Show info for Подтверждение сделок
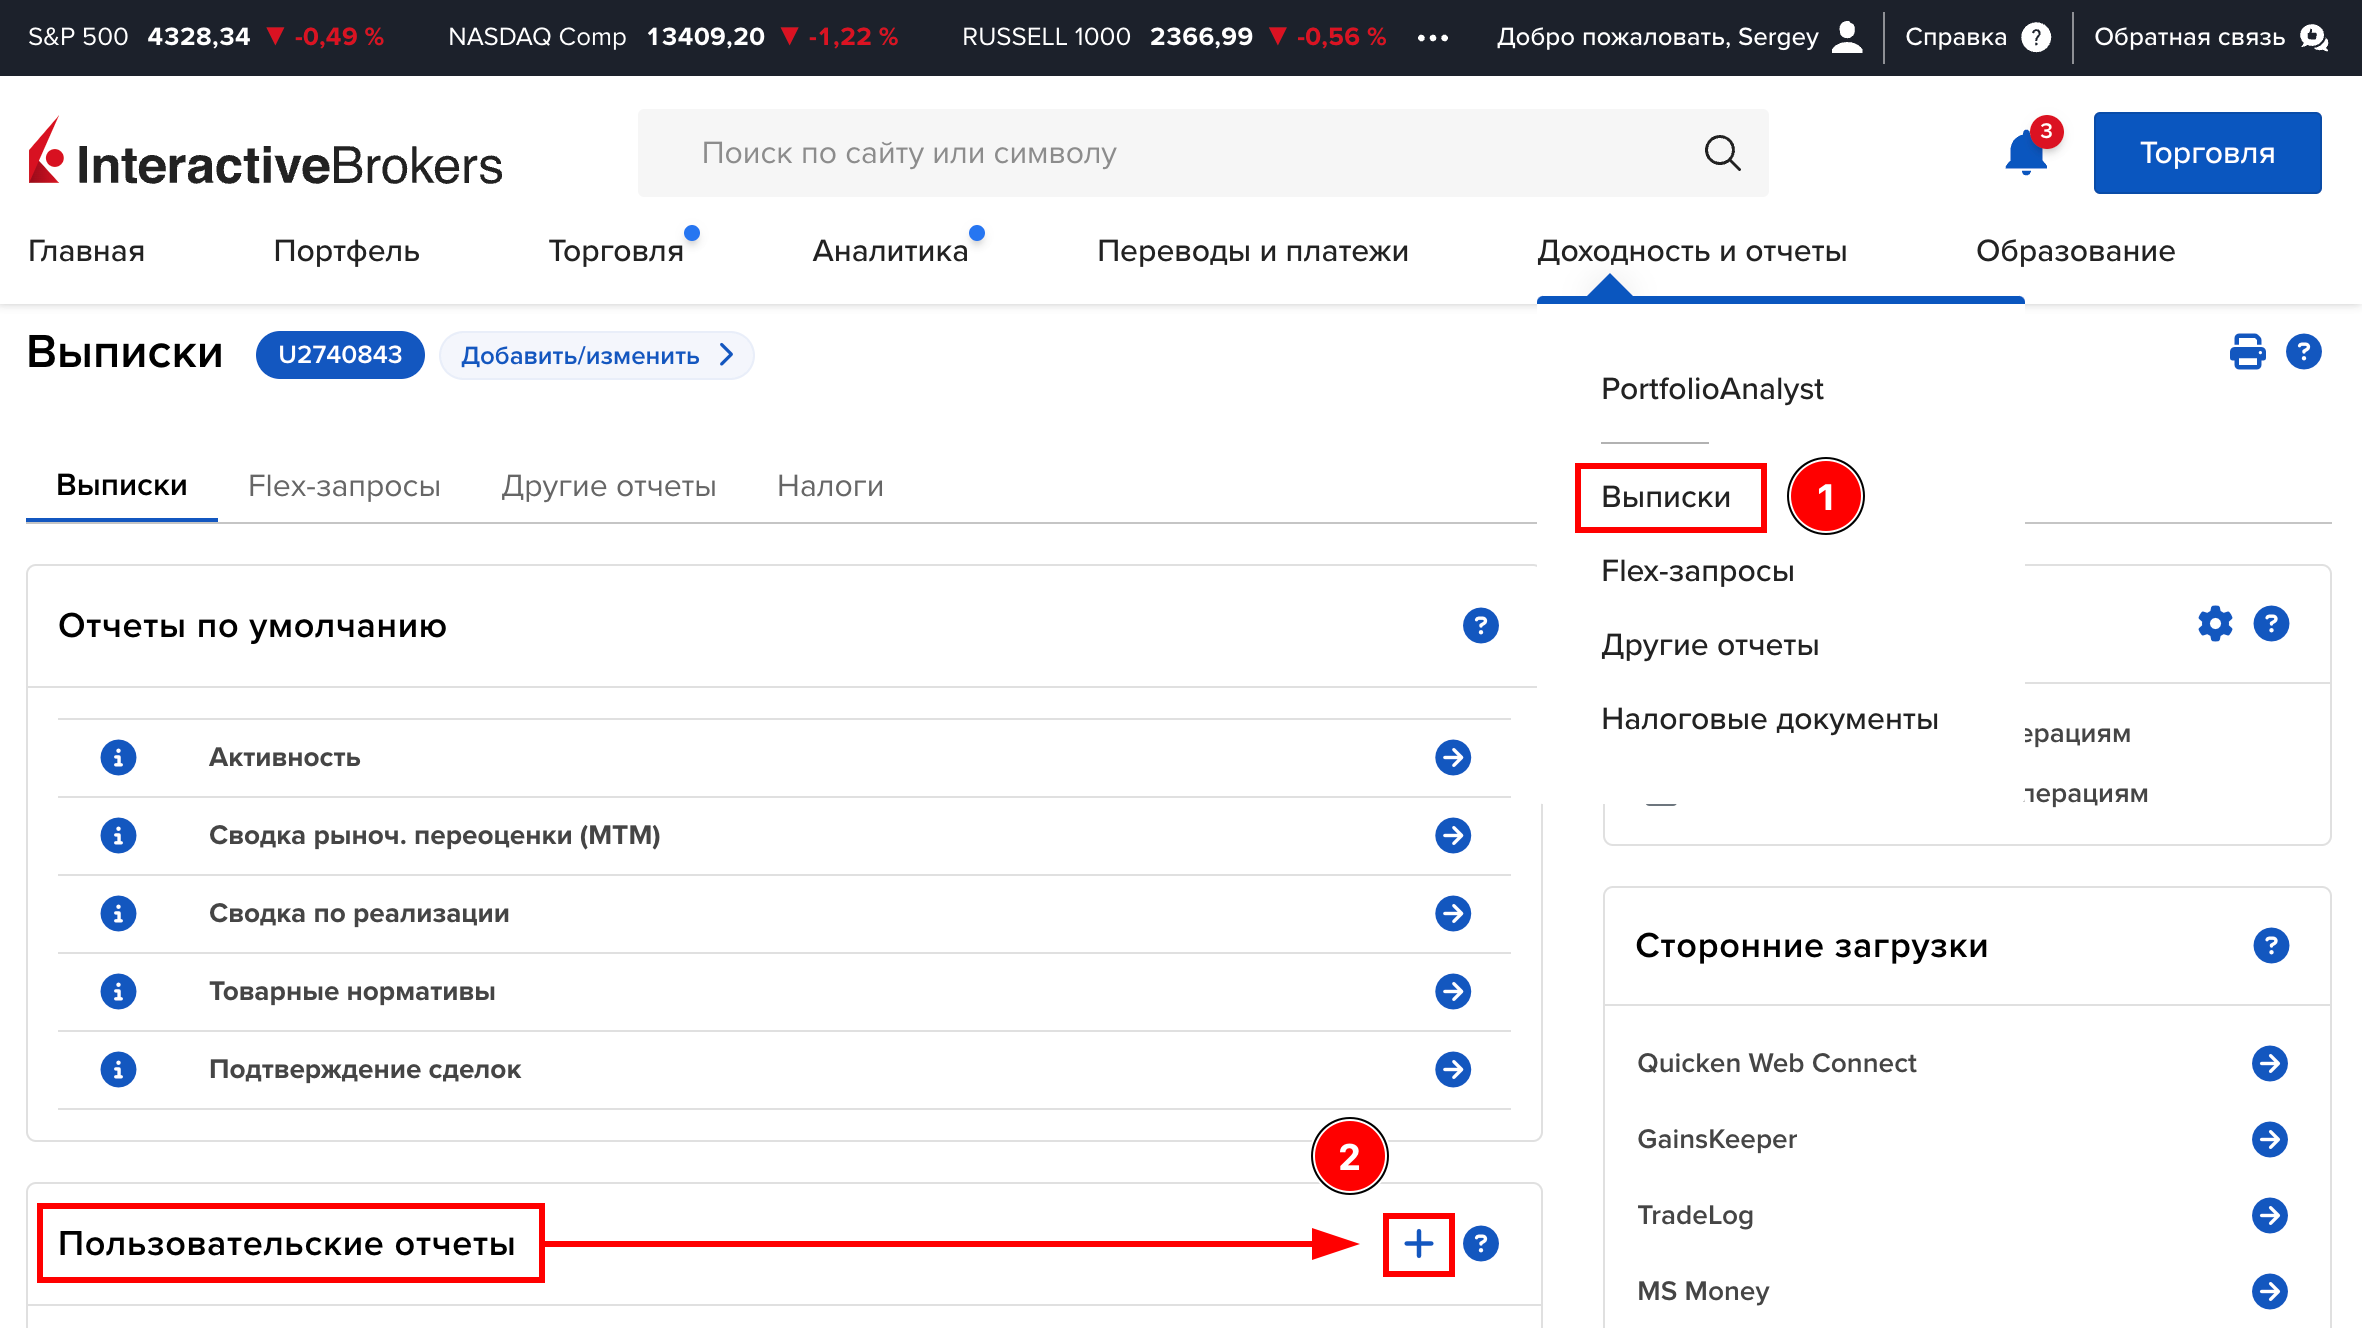 click(x=118, y=1069)
